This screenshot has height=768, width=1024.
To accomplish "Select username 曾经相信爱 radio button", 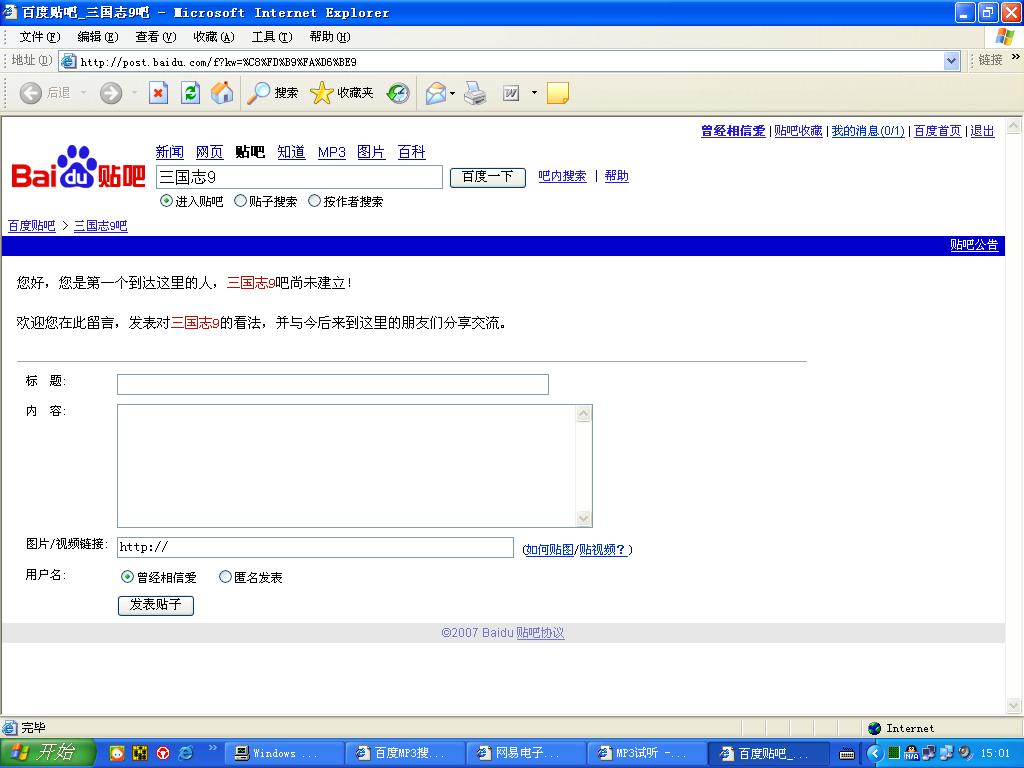I will click(127, 577).
